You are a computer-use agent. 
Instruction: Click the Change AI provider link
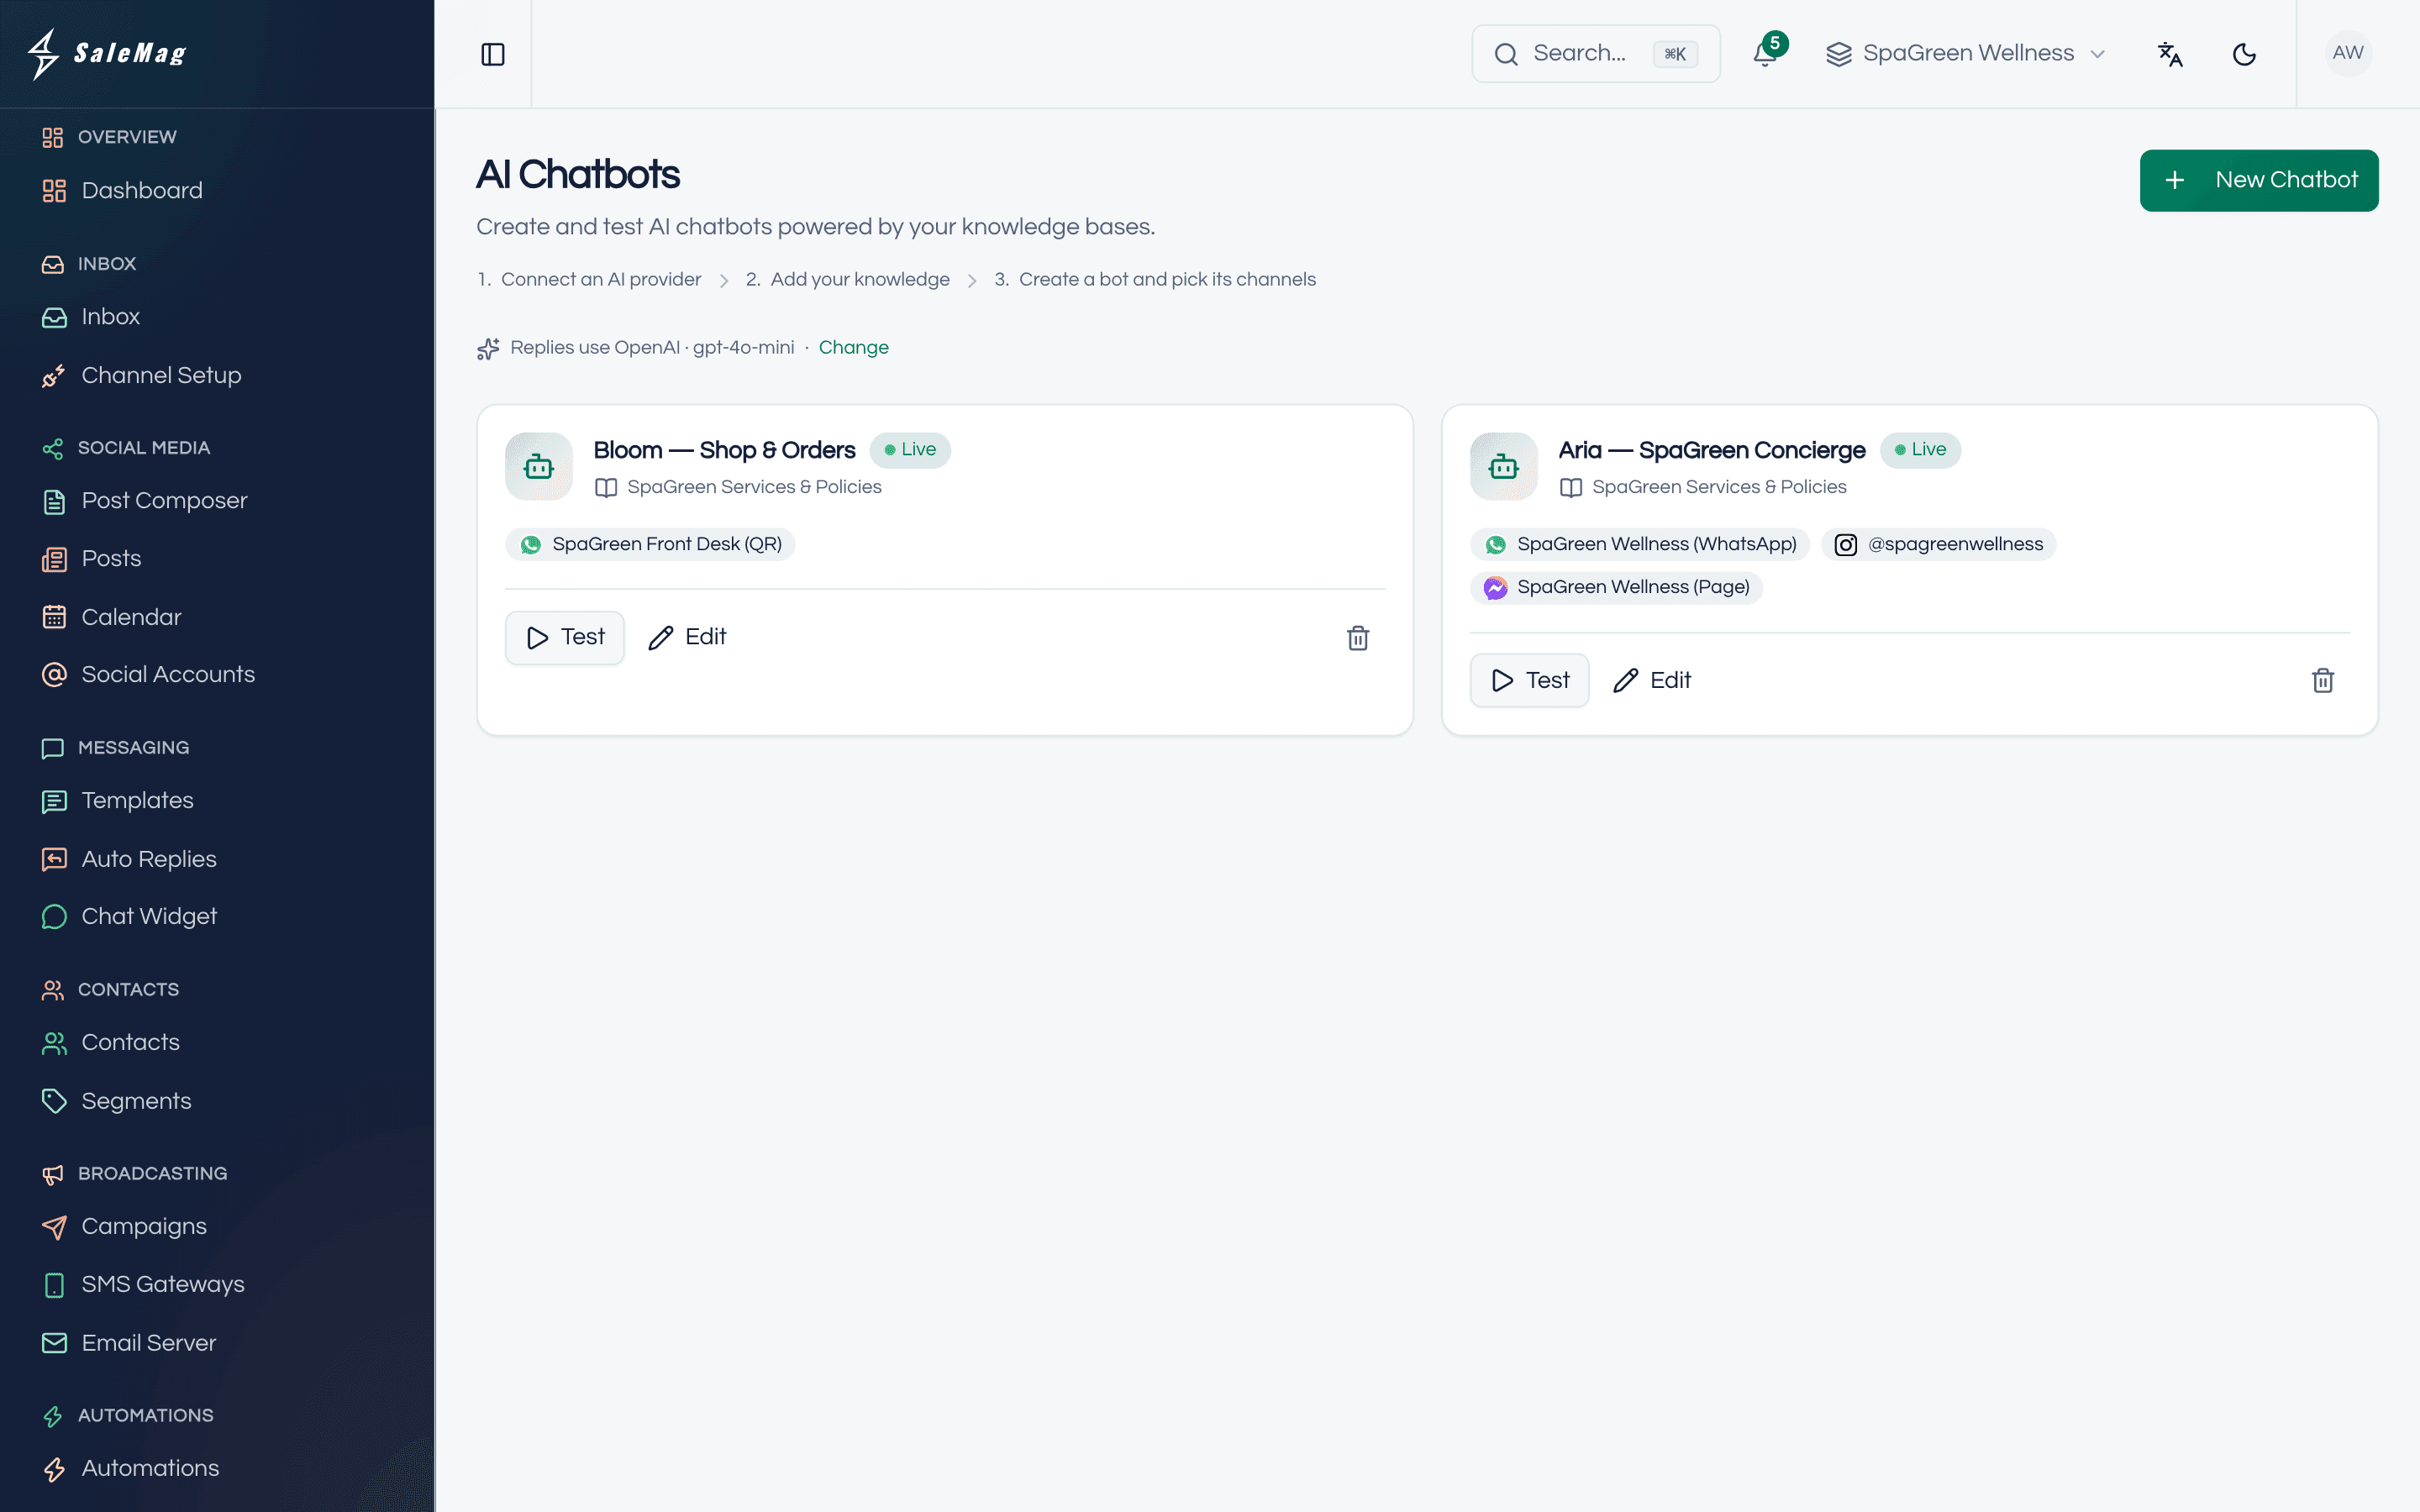853,348
